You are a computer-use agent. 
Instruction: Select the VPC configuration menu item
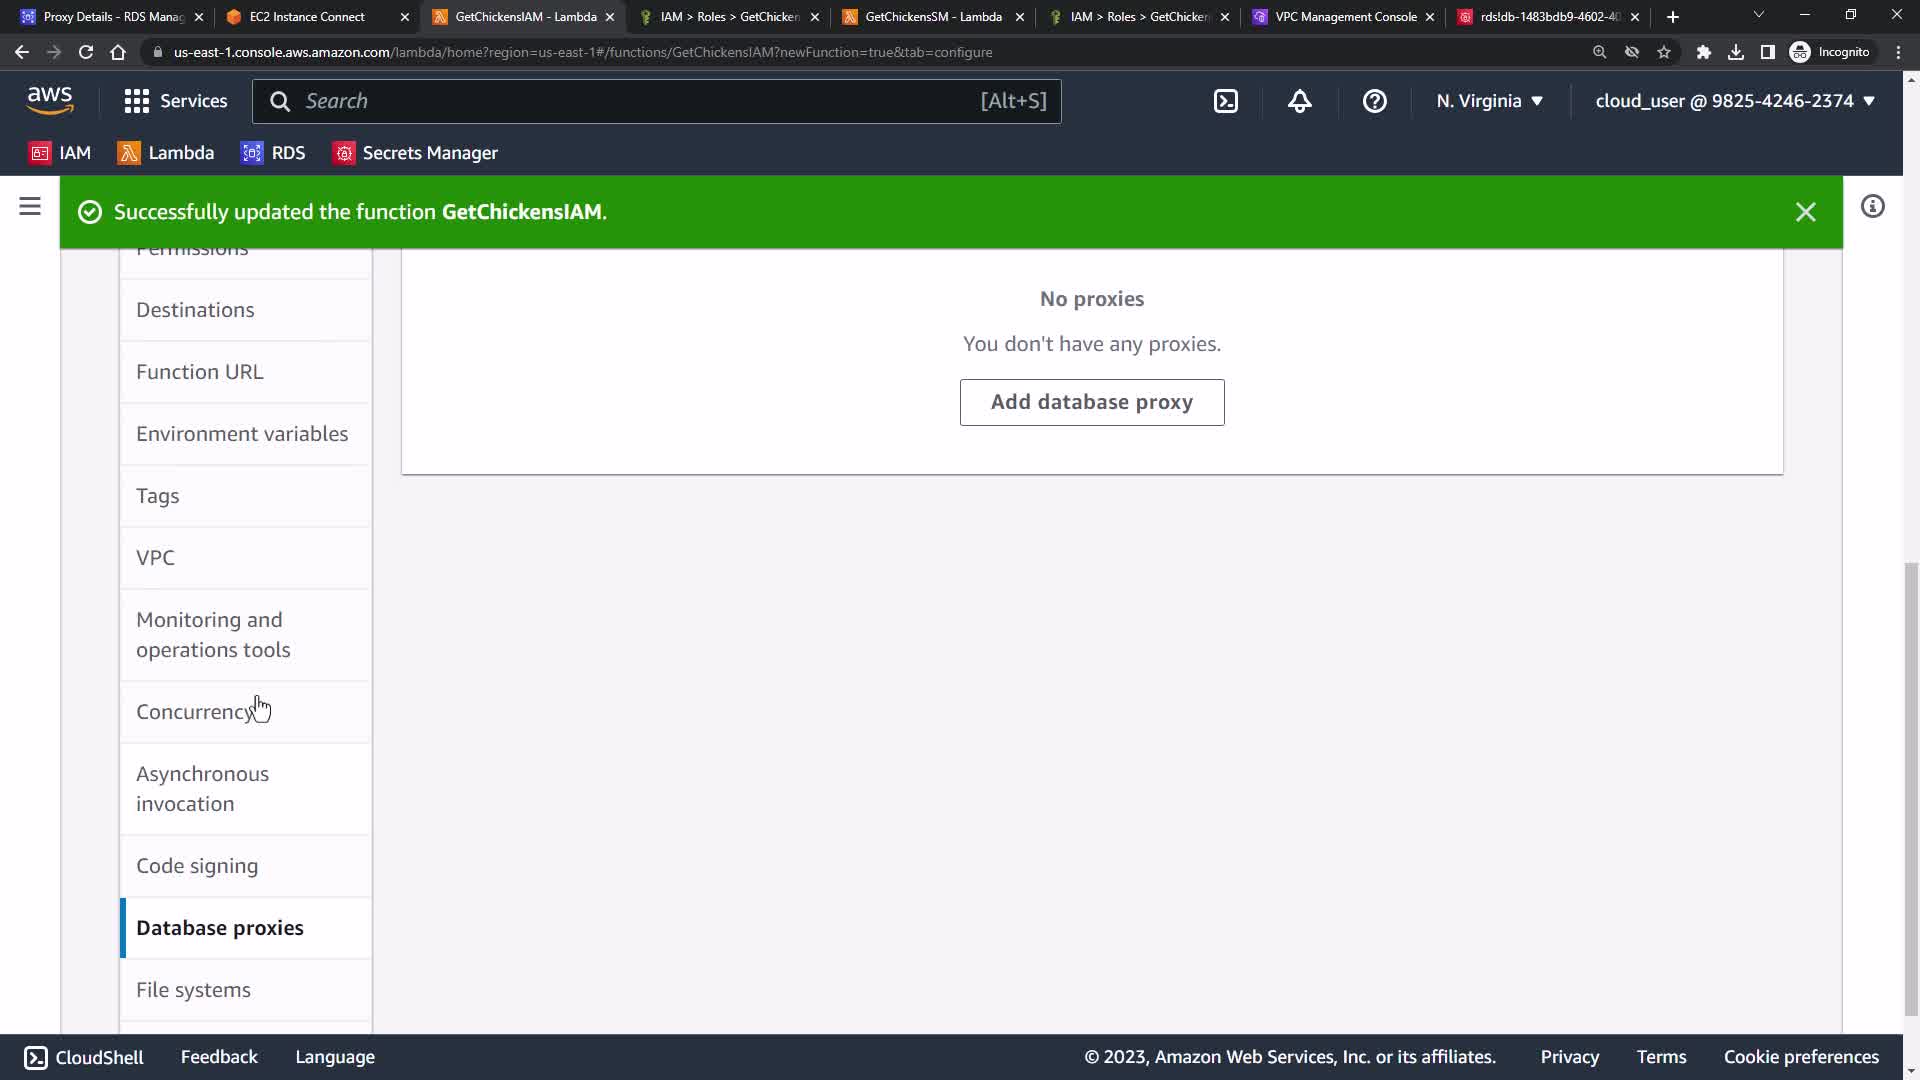tap(155, 558)
